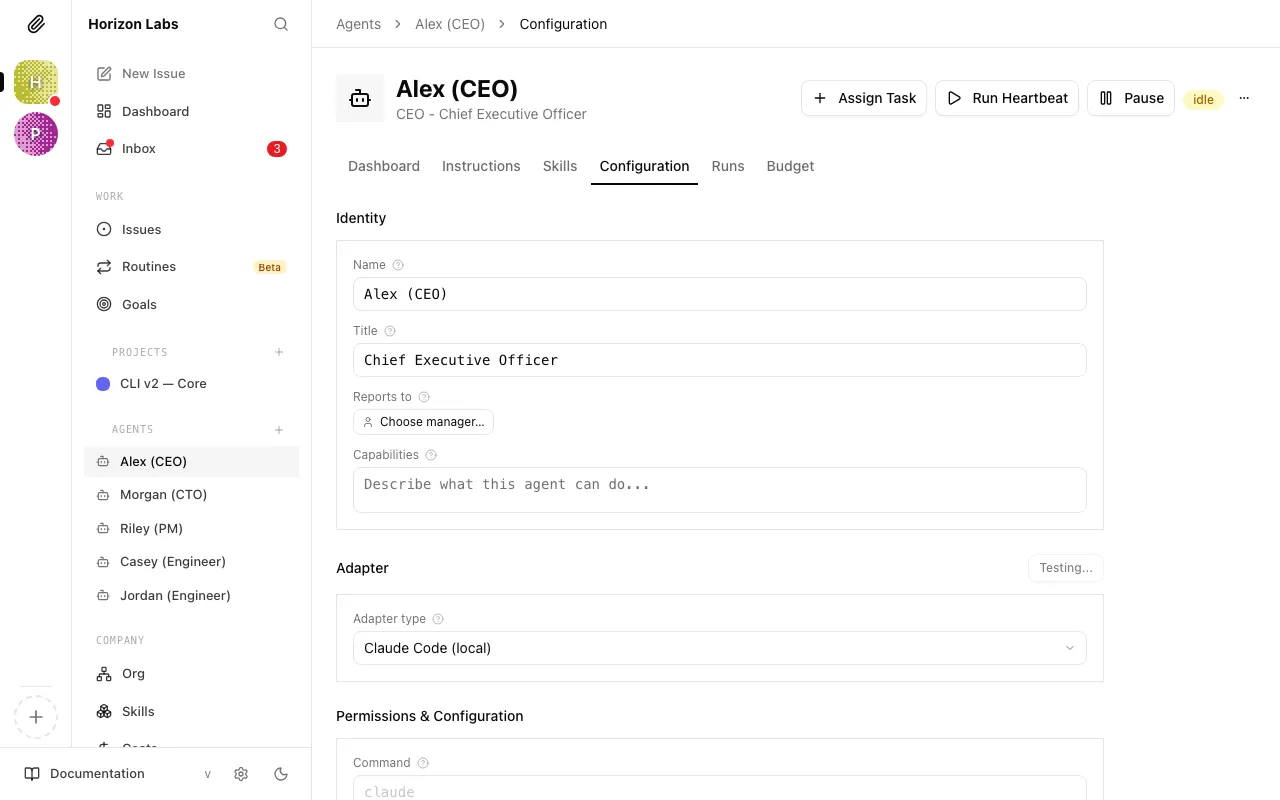Open Documentation book icon
Image resolution: width=1280 pixels, height=800 pixels.
click(32, 774)
